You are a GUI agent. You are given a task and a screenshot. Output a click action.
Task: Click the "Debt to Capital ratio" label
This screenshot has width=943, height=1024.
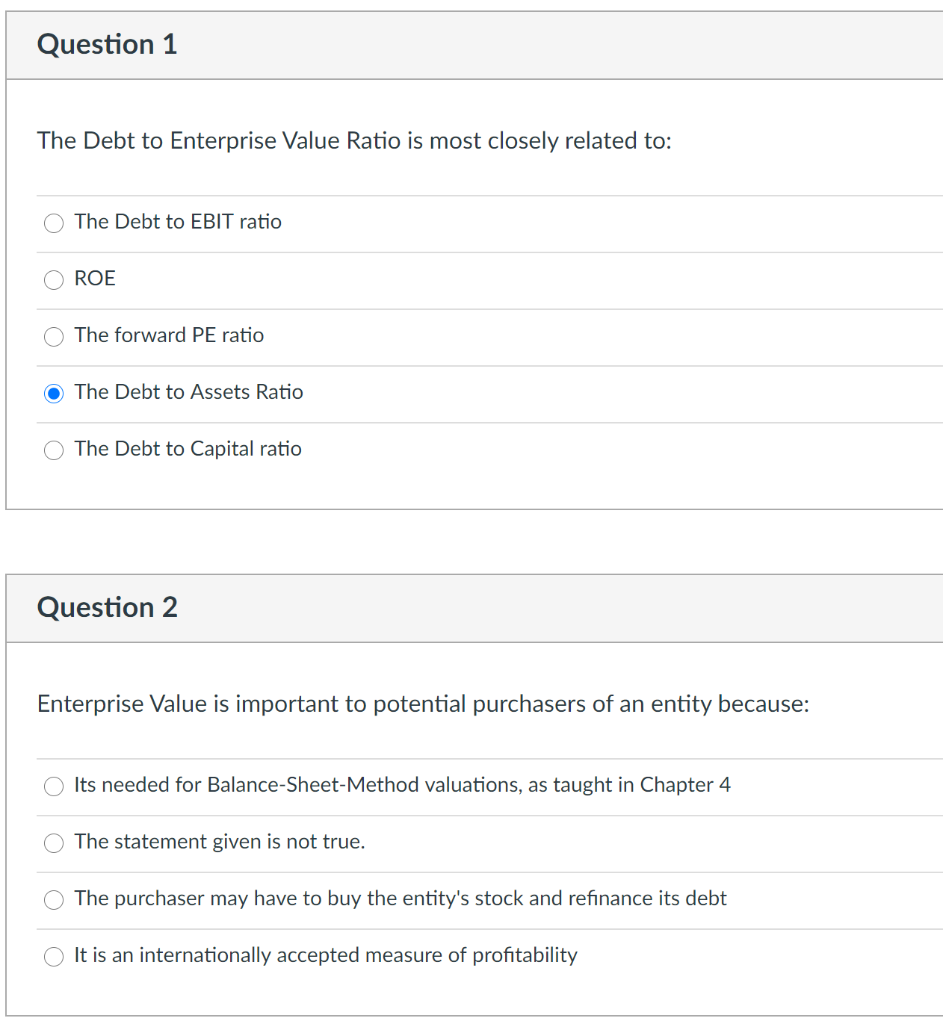188,449
